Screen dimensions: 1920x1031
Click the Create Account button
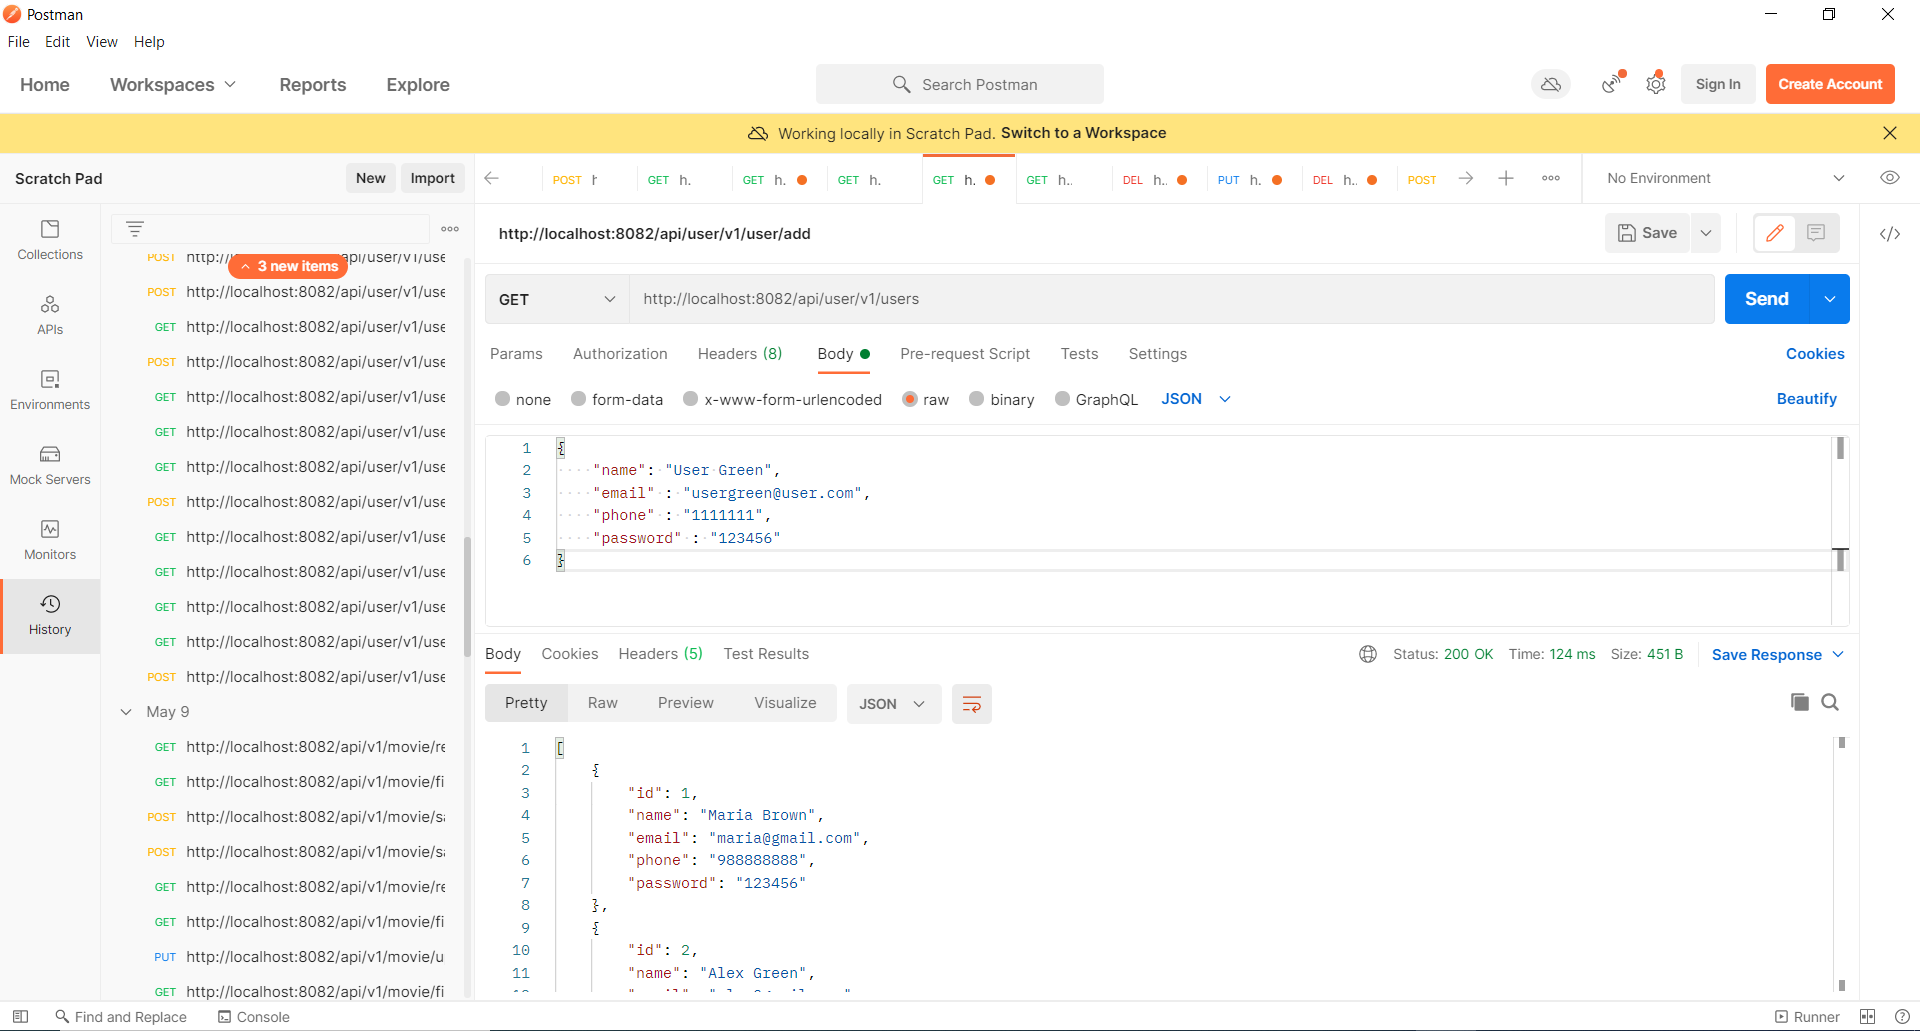1830,84
